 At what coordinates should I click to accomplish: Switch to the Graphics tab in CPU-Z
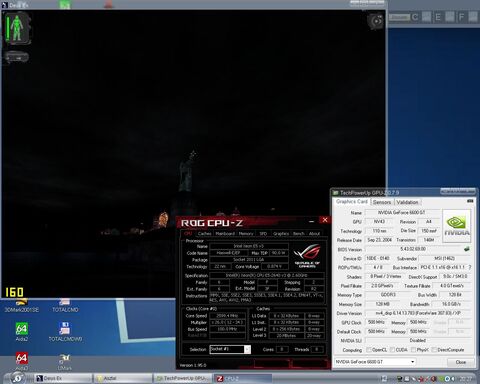pos(281,234)
